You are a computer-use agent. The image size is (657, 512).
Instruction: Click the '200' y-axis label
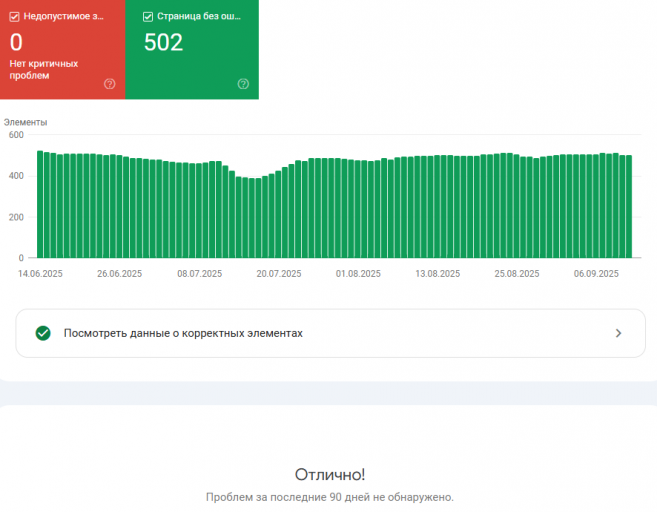tap(16, 217)
